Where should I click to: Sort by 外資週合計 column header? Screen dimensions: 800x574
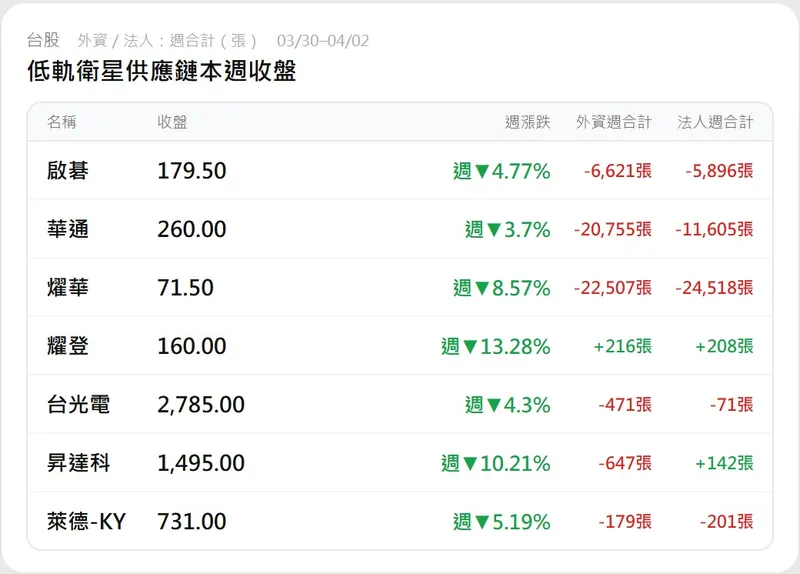pos(613,122)
